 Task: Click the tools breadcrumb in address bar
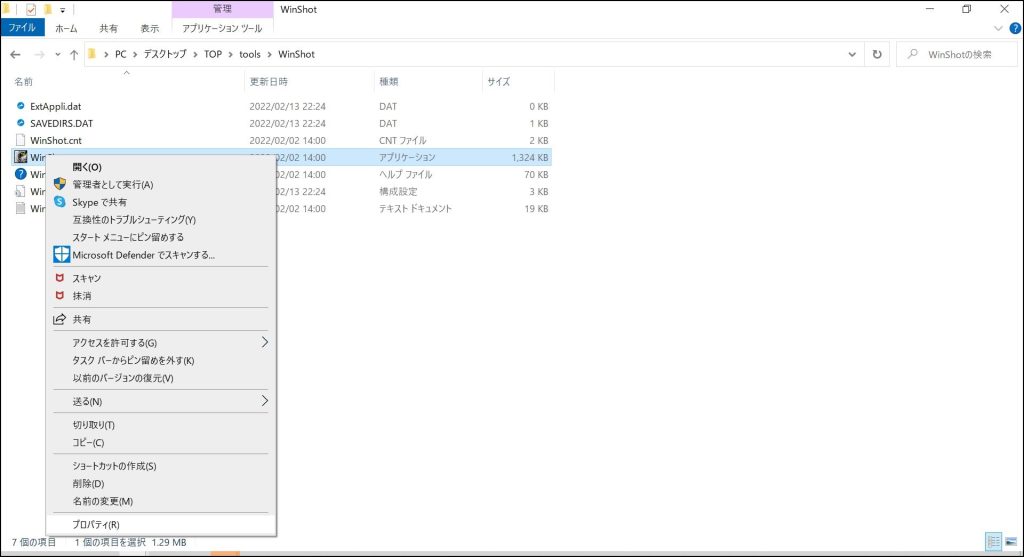click(249, 55)
